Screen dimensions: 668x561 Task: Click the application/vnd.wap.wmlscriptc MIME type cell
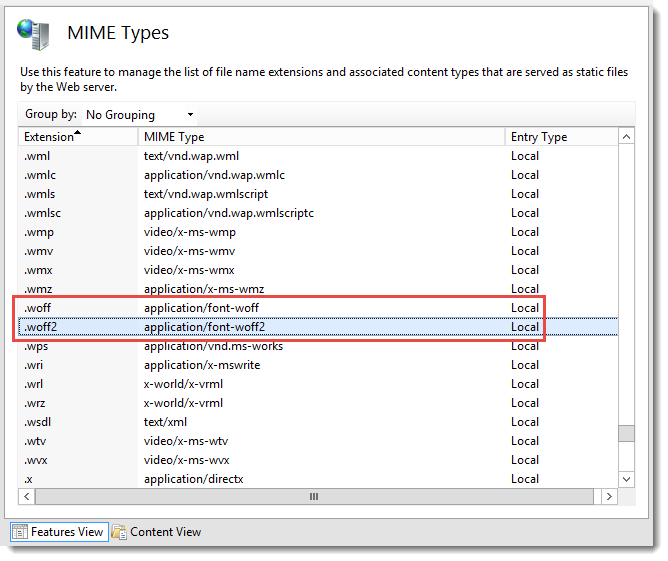click(229, 213)
